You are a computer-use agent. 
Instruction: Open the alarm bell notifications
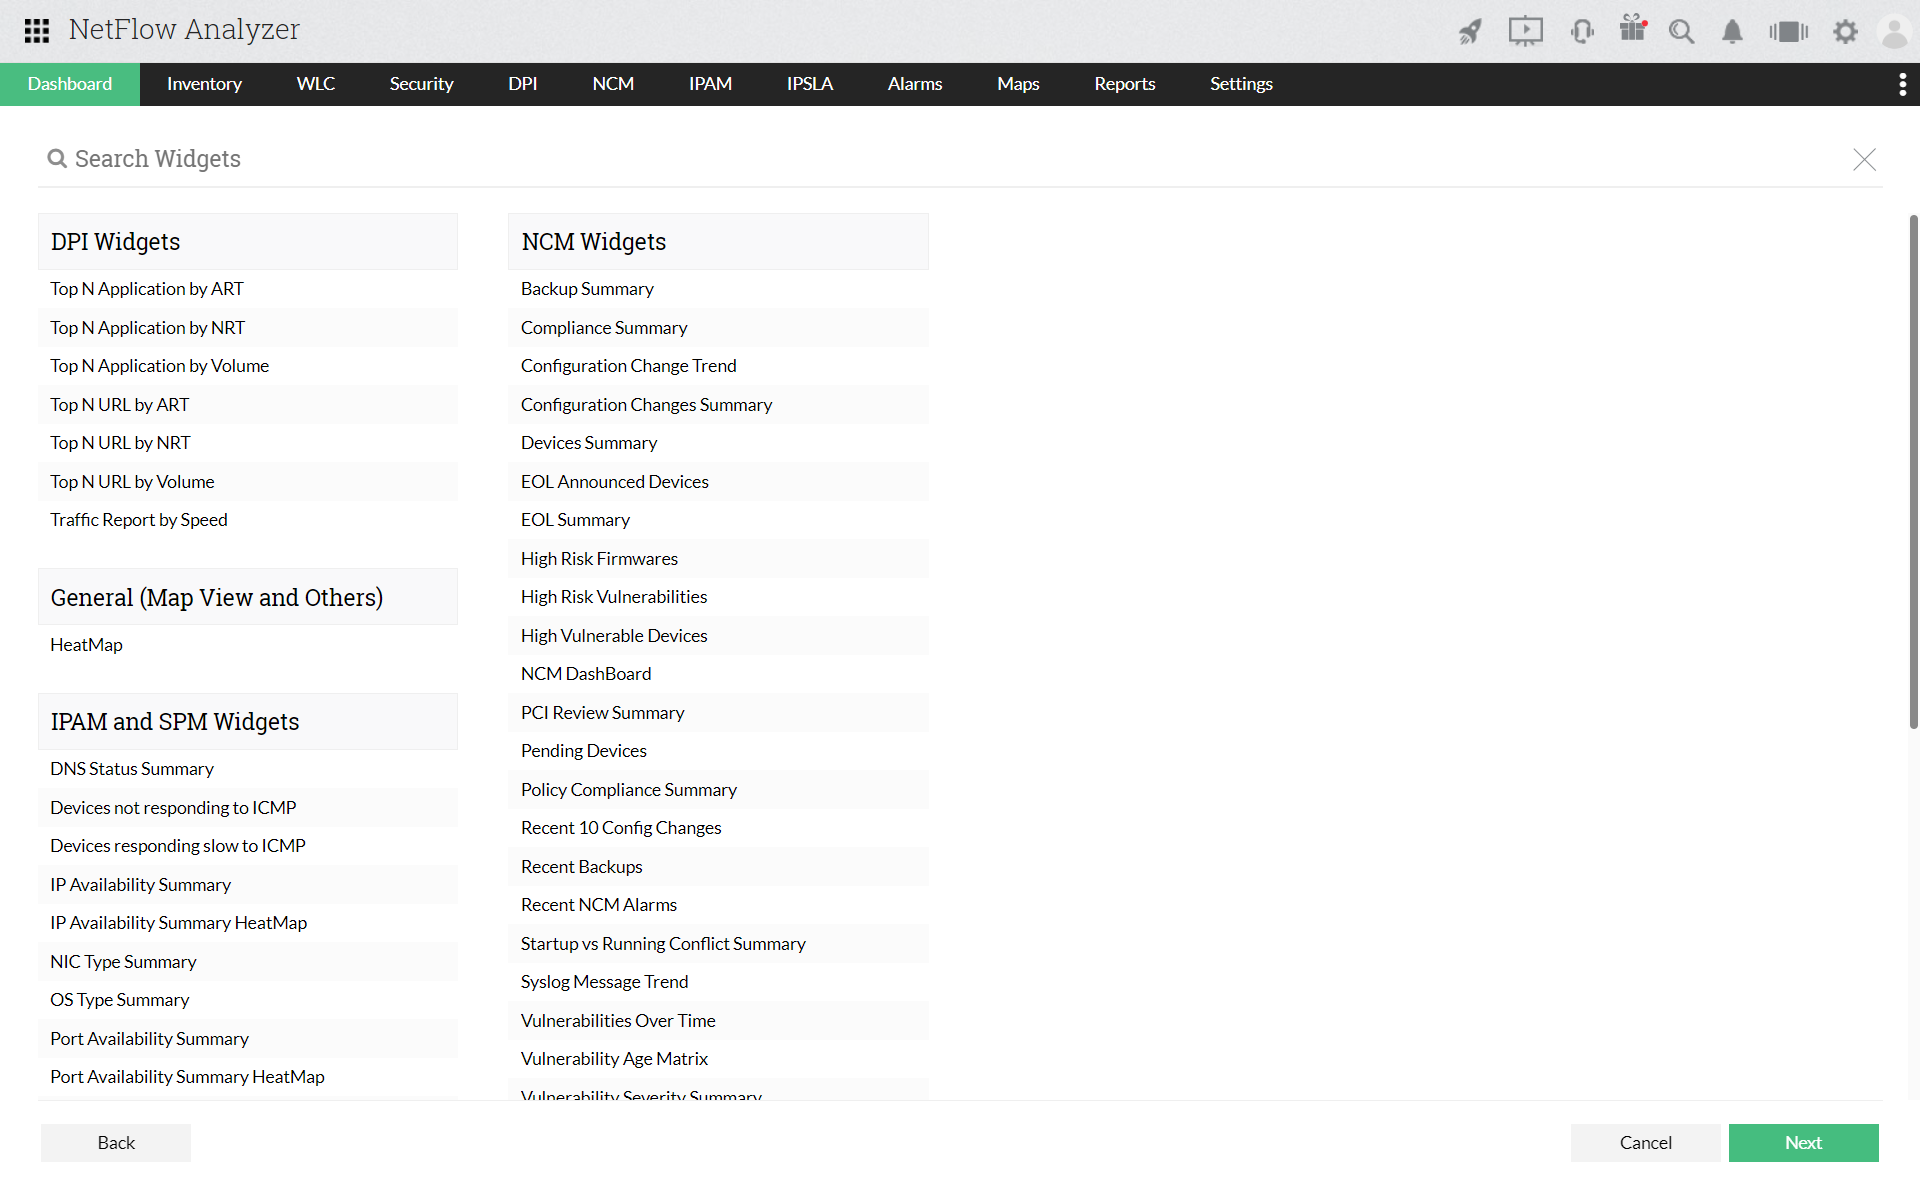click(x=1732, y=32)
